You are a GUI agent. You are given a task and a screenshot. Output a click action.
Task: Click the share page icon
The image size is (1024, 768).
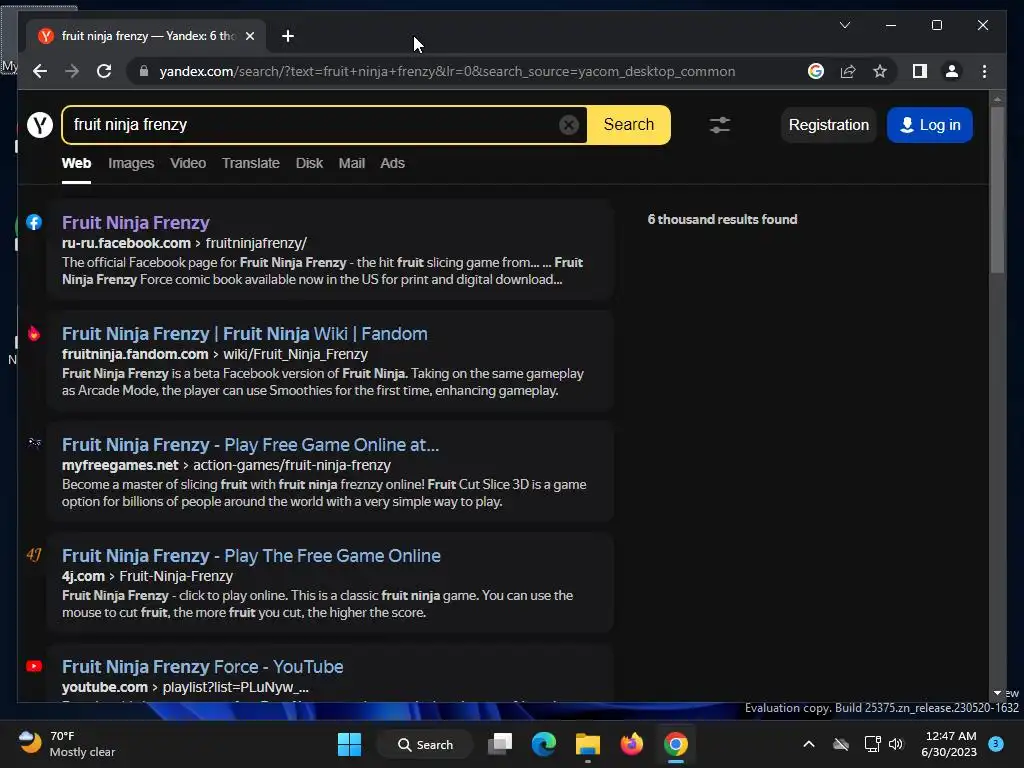point(848,71)
